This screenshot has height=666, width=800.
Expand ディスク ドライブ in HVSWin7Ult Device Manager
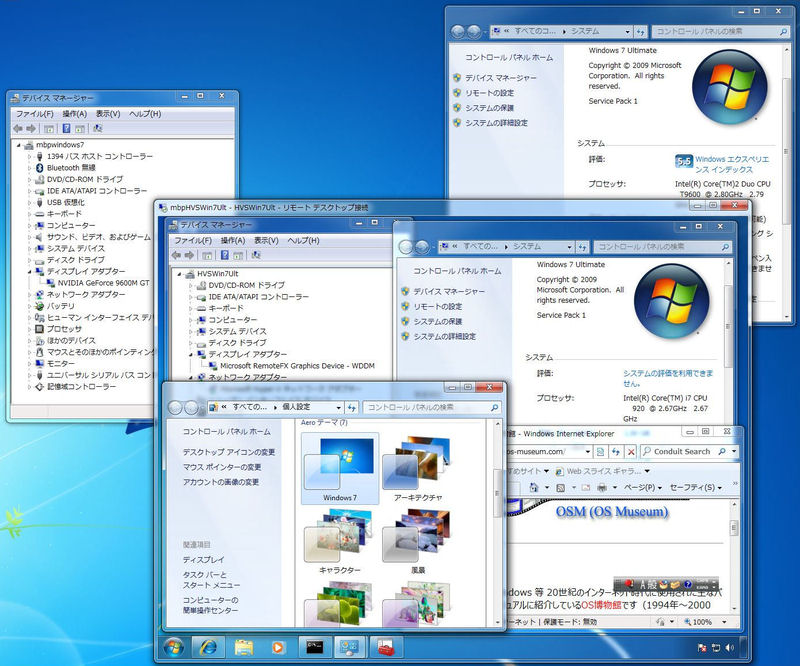coord(191,343)
